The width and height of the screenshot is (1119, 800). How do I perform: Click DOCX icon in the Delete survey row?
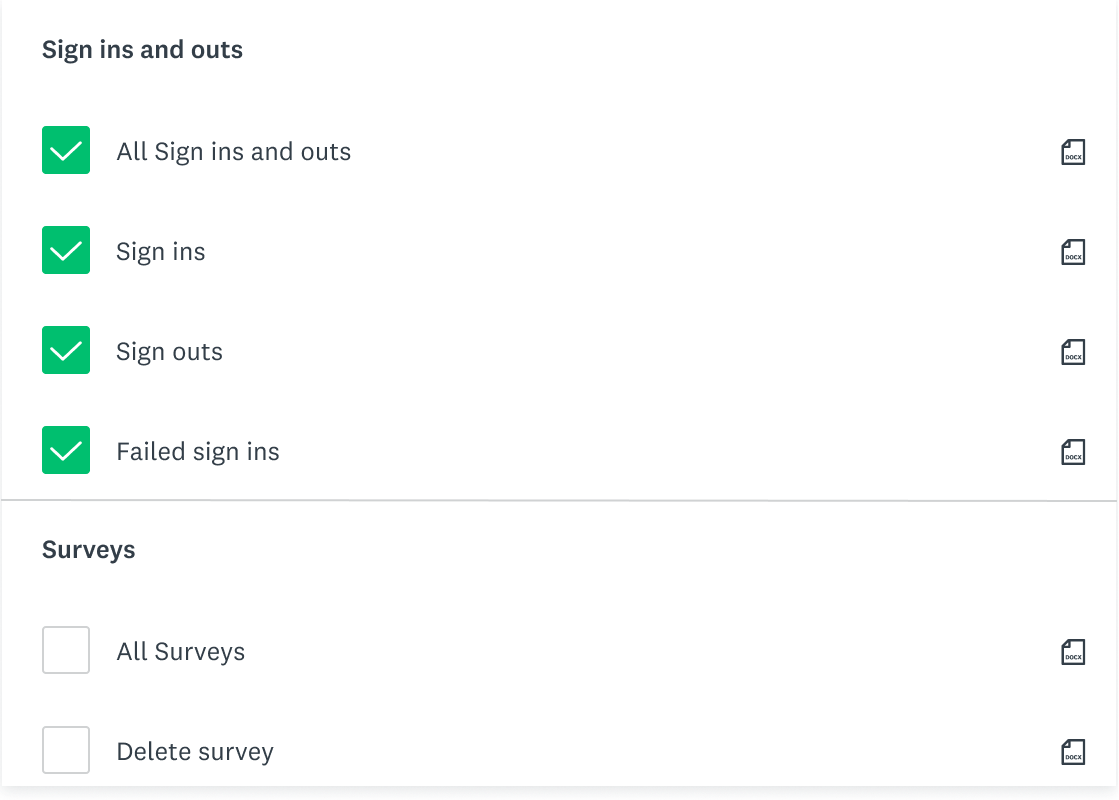[x=1073, y=752]
